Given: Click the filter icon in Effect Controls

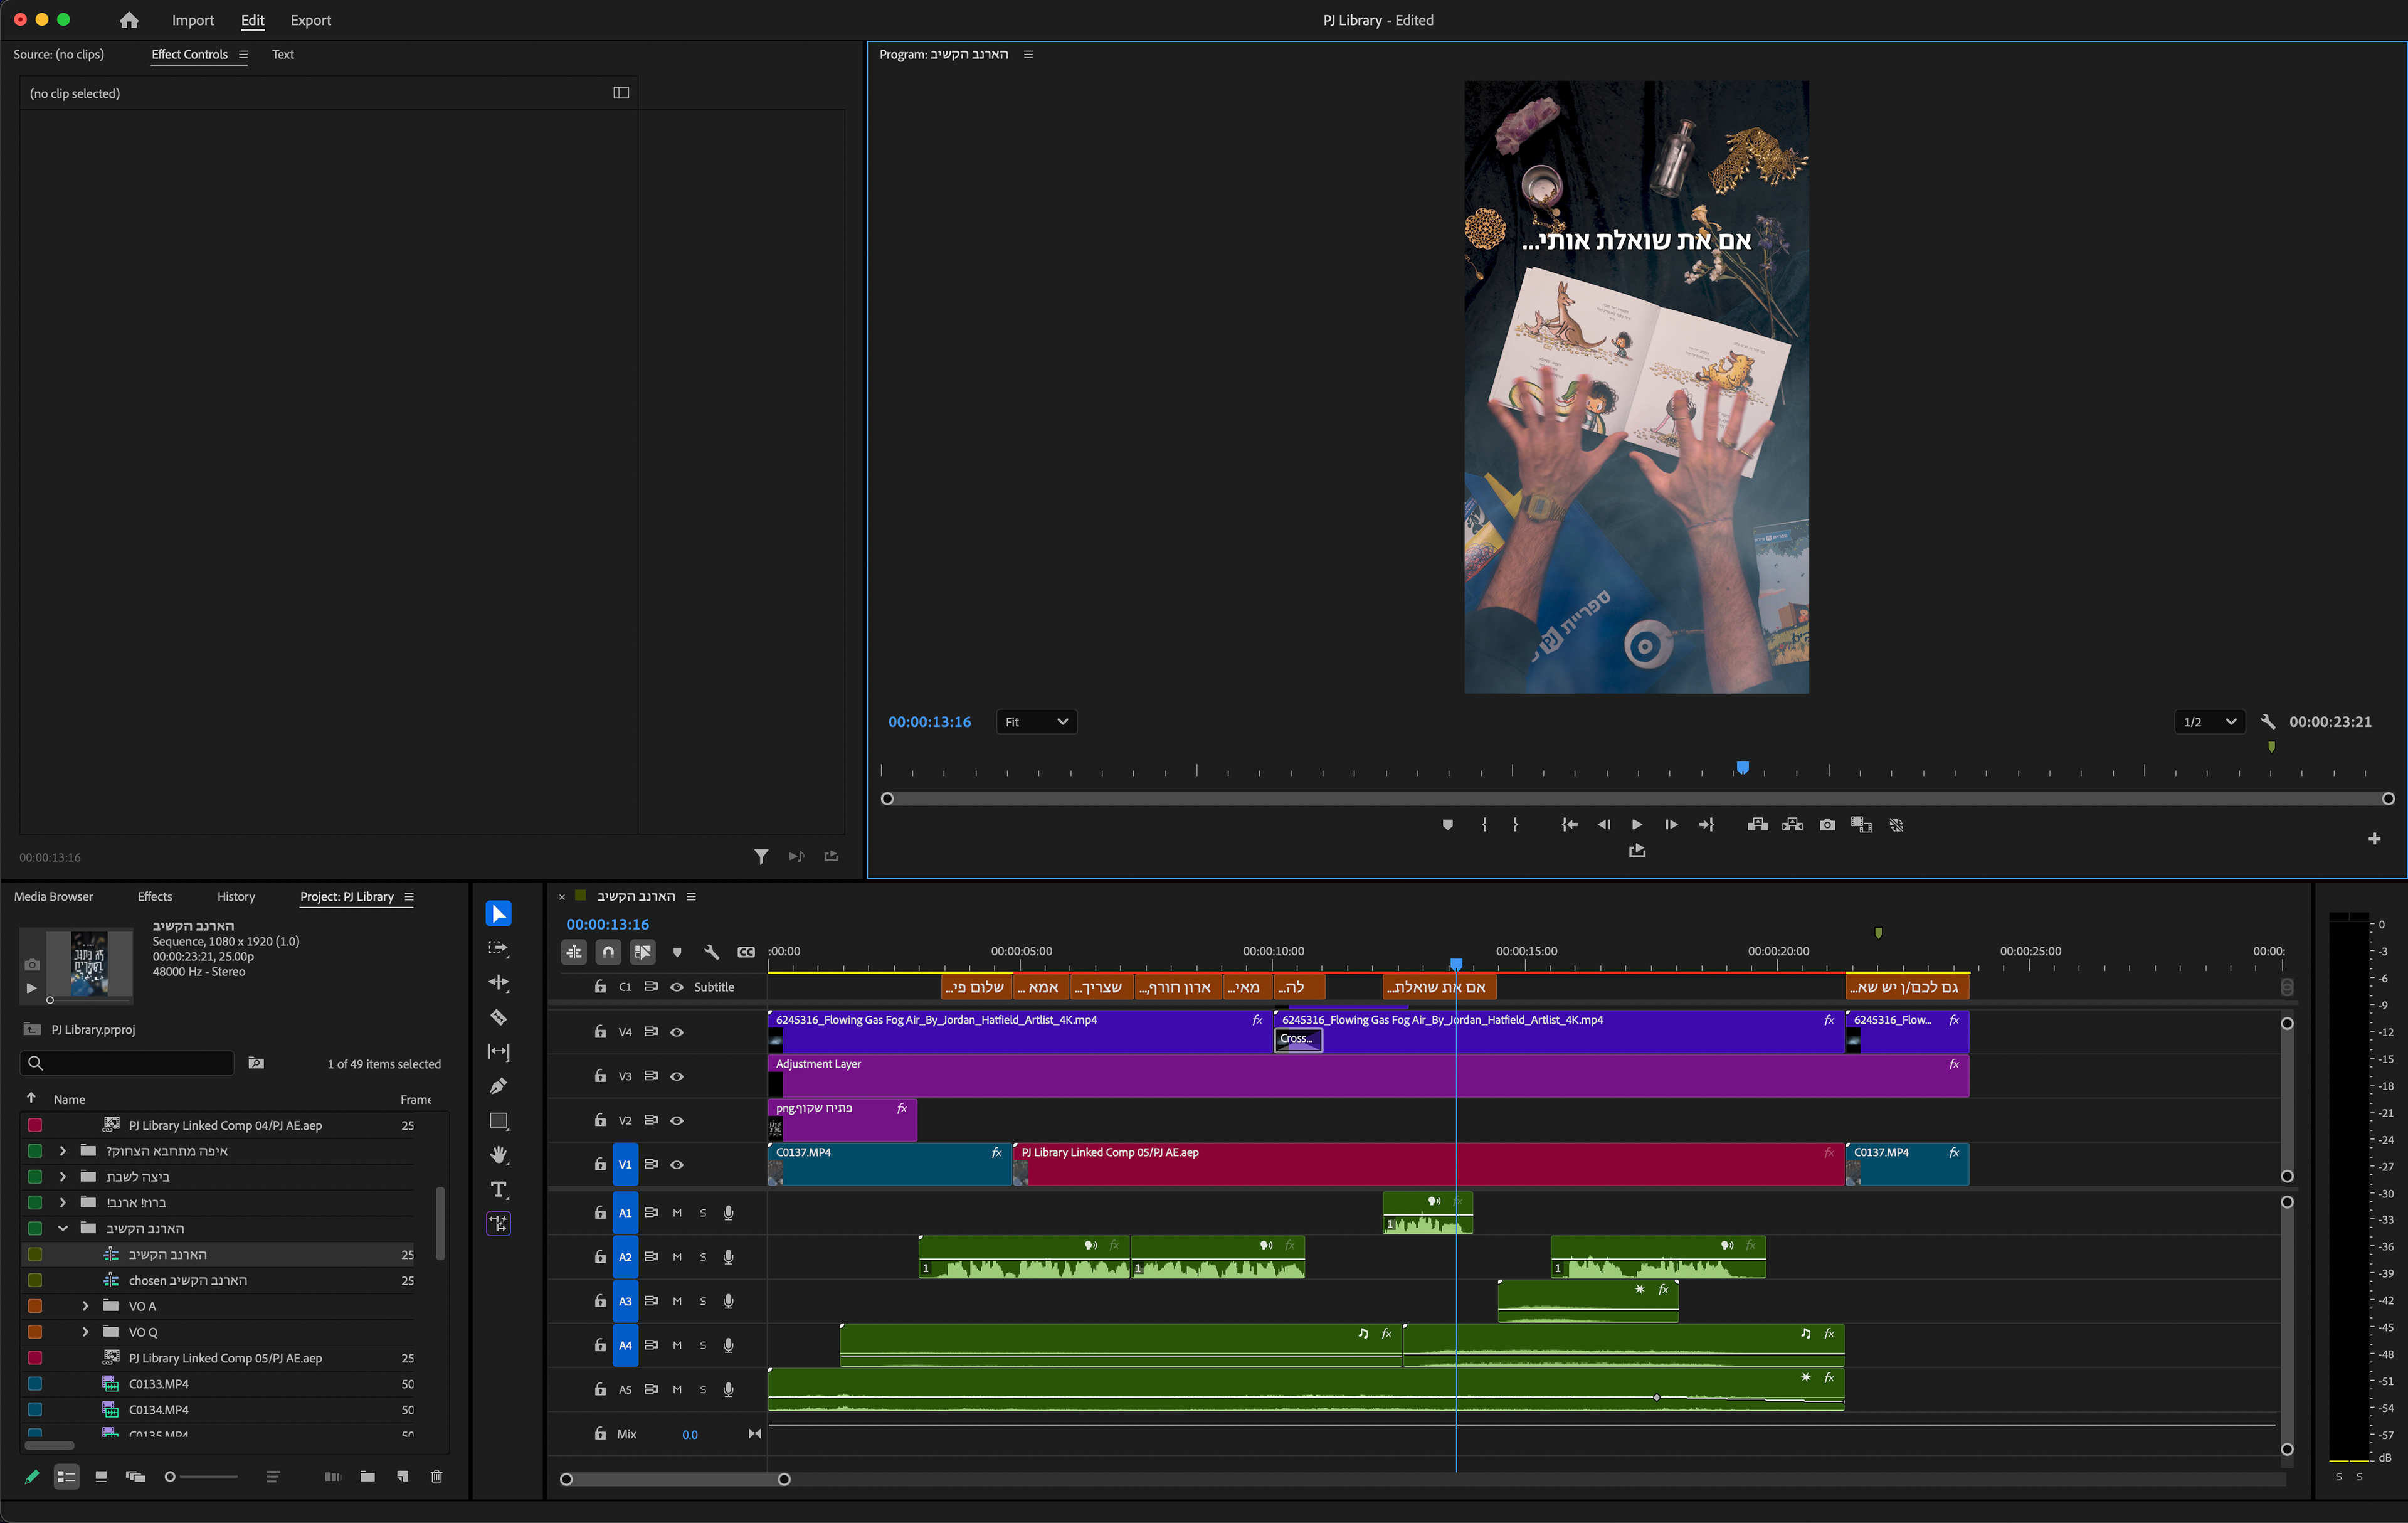Looking at the screenshot, I should click(x=761, y=856).
